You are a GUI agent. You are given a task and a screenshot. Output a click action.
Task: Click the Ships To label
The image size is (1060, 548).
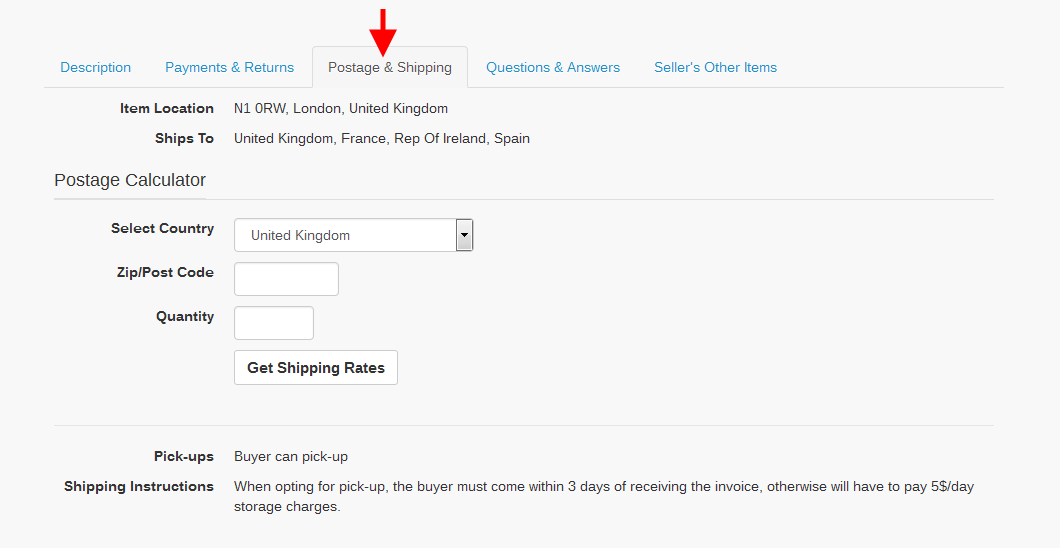coord(184,138)
